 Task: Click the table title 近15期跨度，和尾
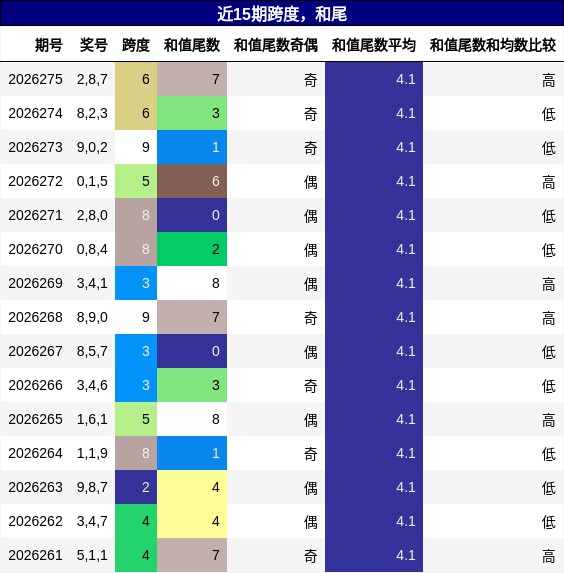pyautogui.click(x=282, y=14)
